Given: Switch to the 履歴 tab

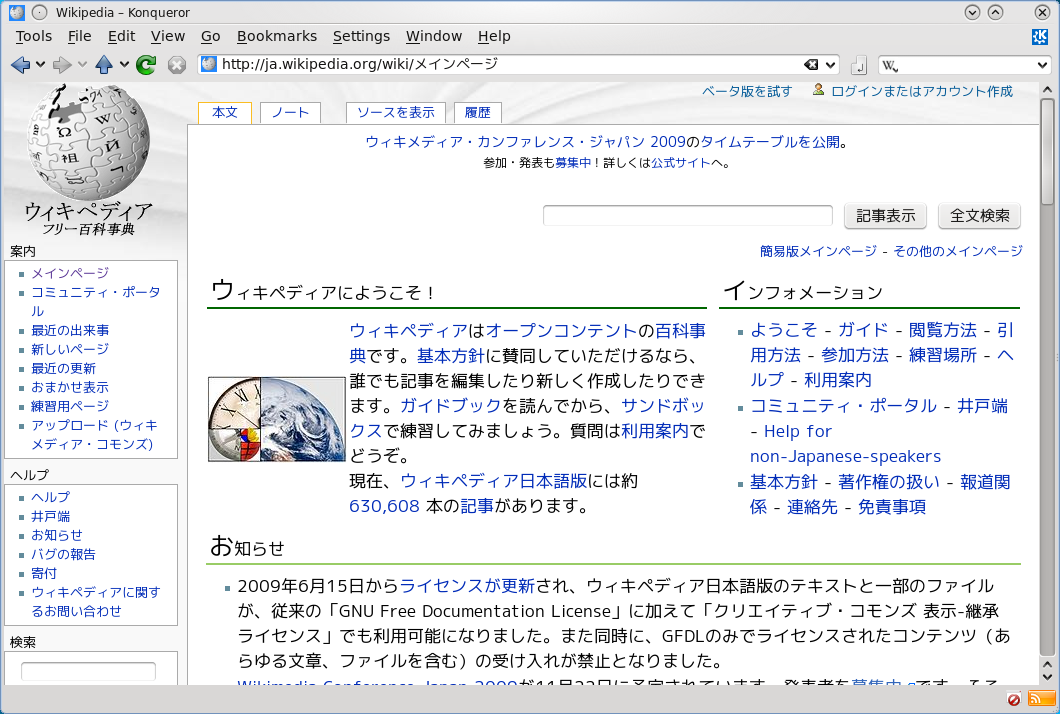Looking at the screenshot, I should tap(477, 113).
